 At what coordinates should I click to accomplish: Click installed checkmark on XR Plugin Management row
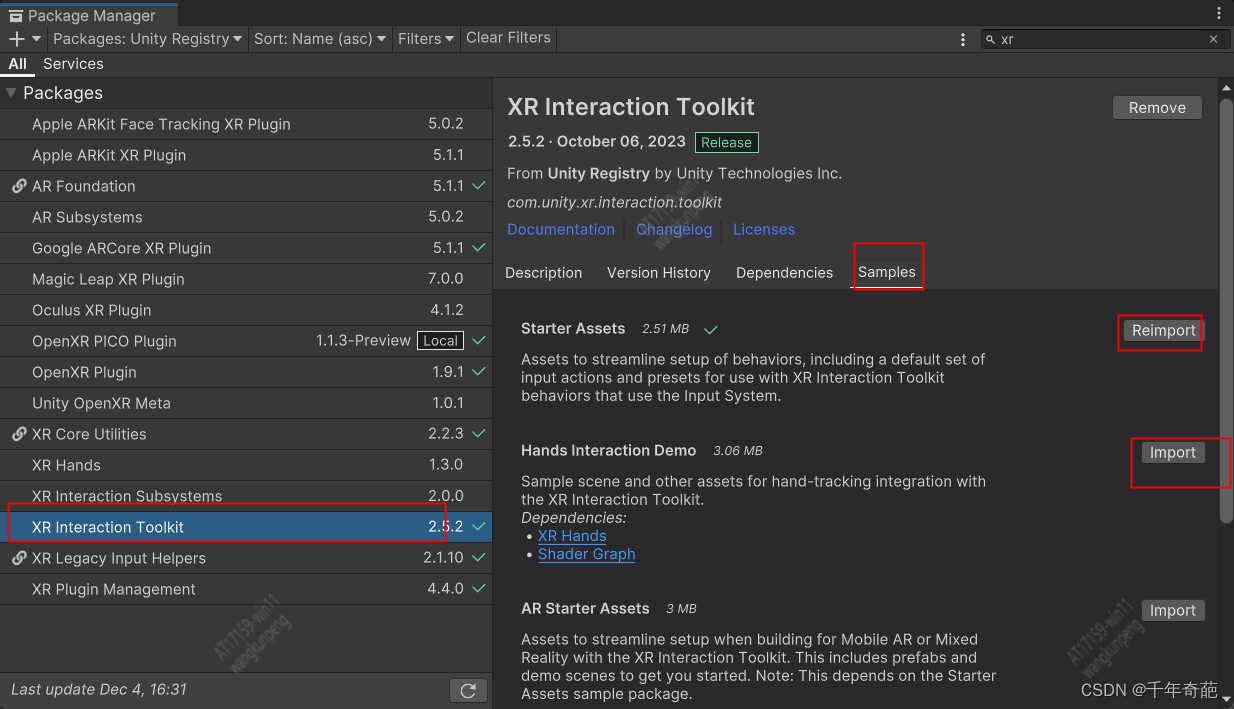click(479, 589)
